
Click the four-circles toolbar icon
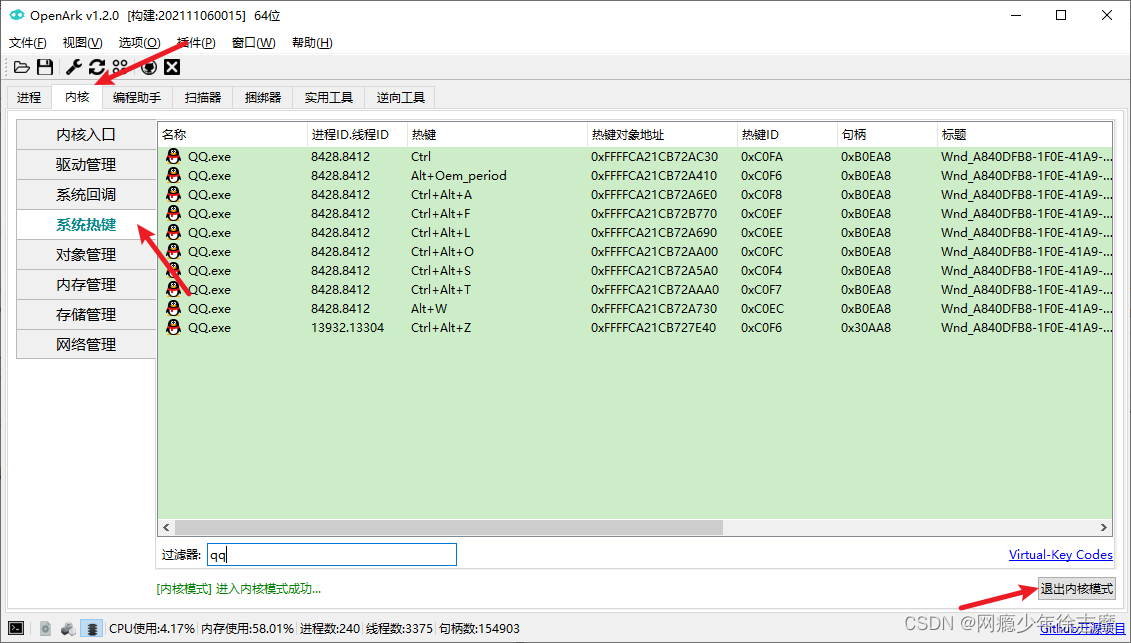tap(120, 67)
